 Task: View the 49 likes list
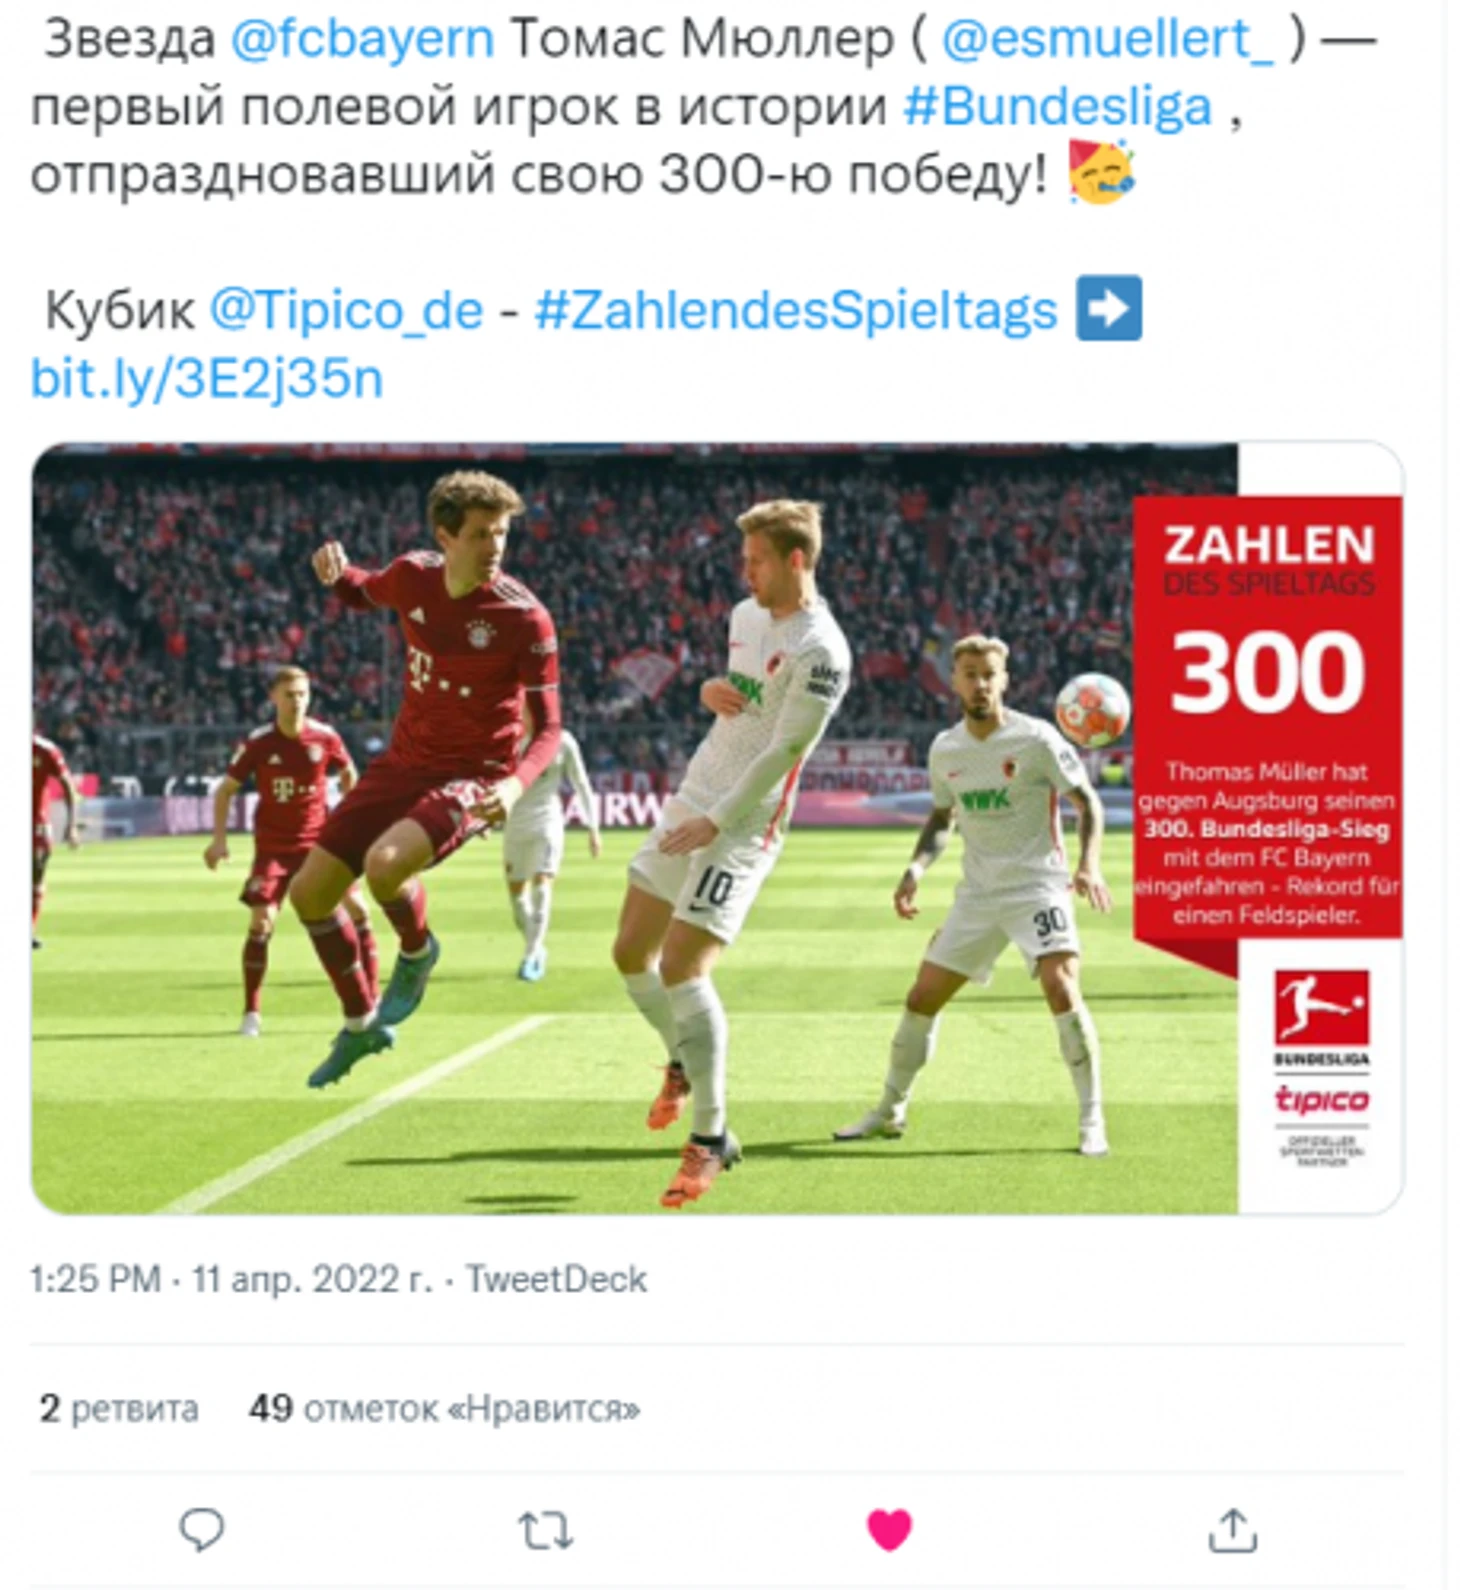point(444,1408)
